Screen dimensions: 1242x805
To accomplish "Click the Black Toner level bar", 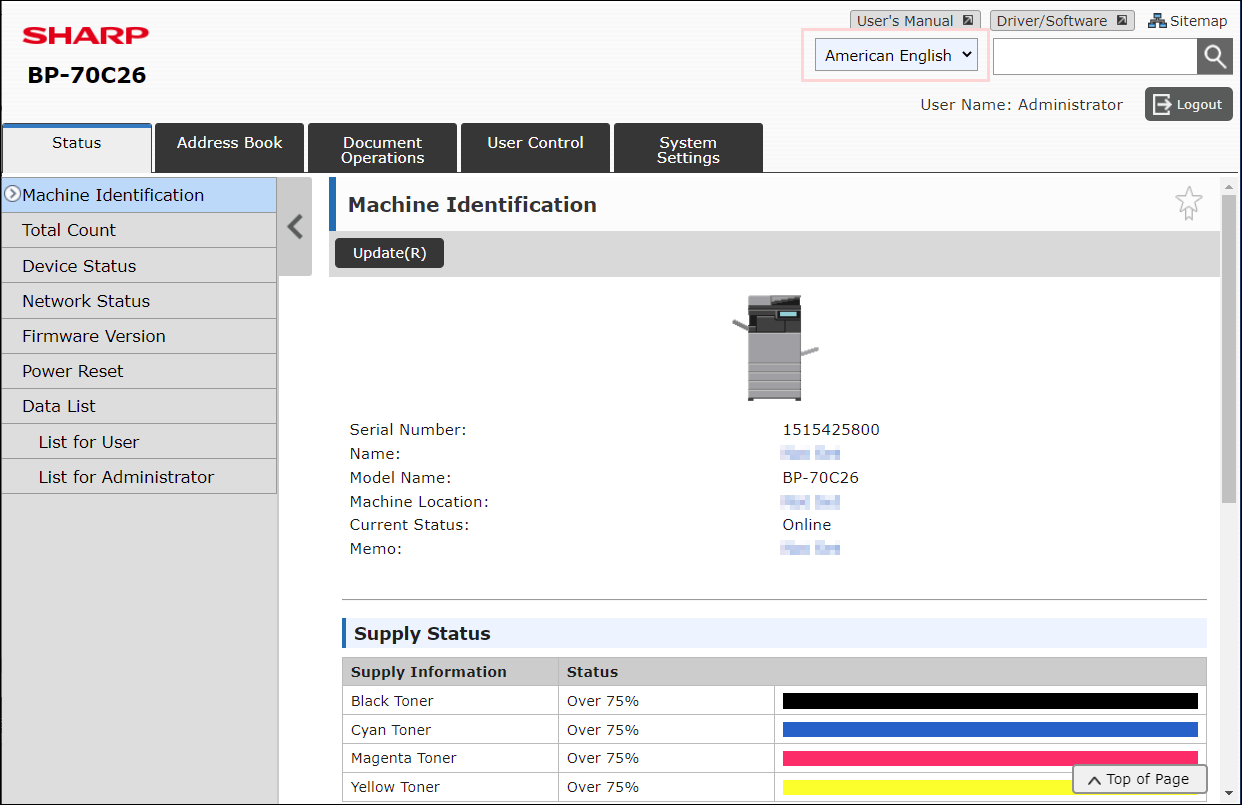I will 990,701.
